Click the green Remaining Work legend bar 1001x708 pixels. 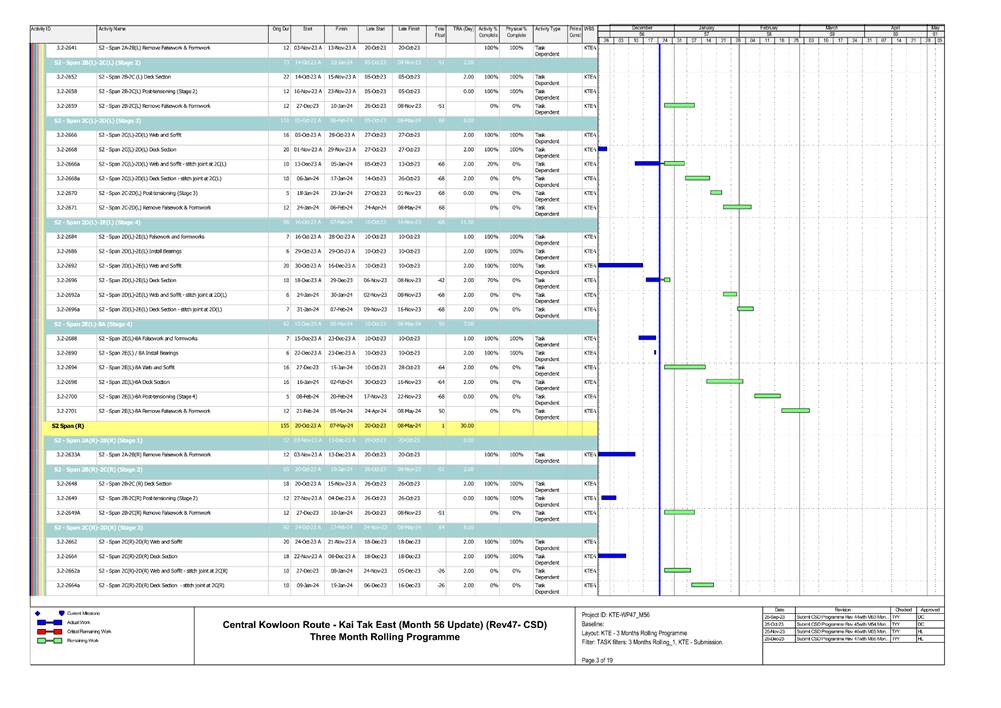coord(48,641)
